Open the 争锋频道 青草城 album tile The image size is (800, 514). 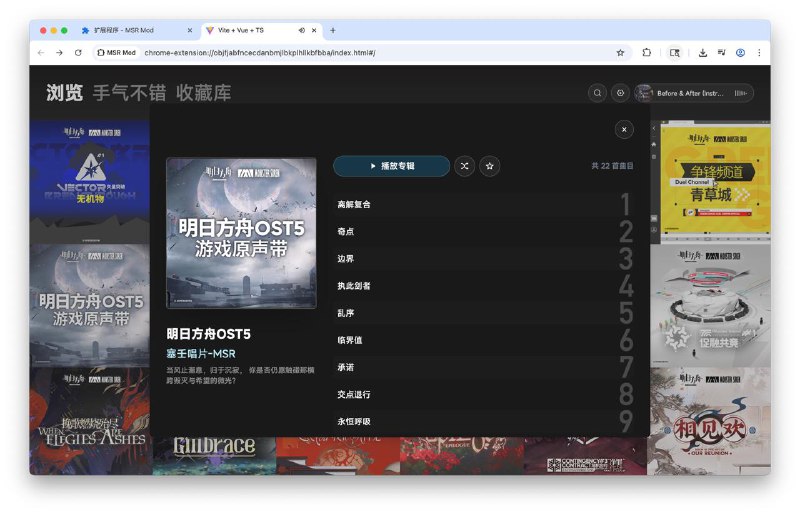tap(715, 182)
